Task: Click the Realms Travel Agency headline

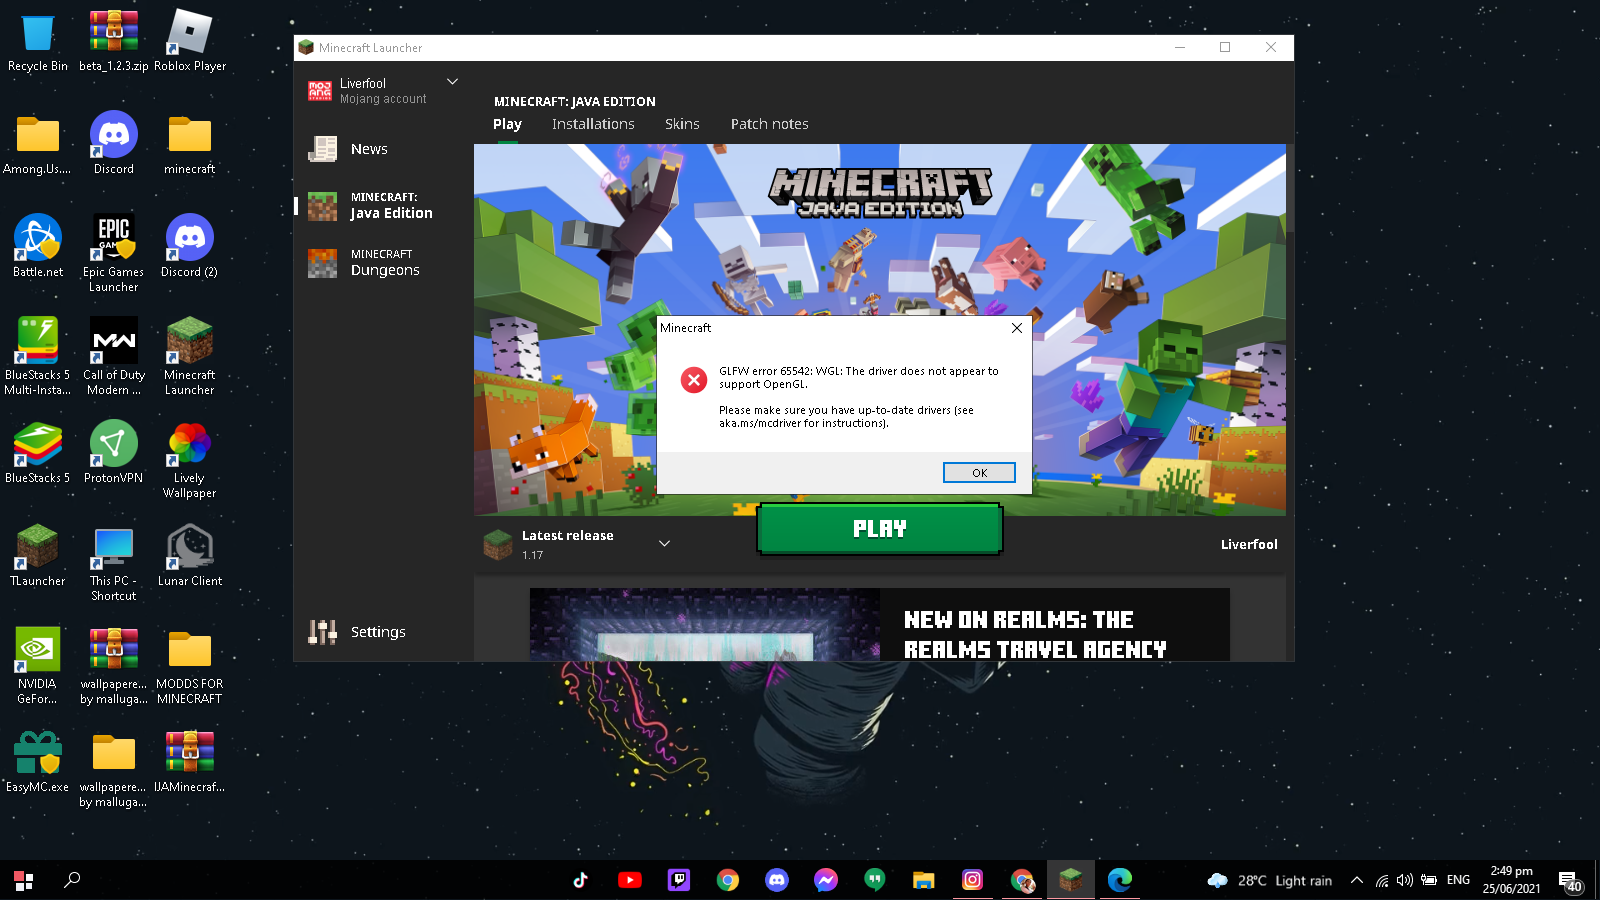Action: 1035,635
